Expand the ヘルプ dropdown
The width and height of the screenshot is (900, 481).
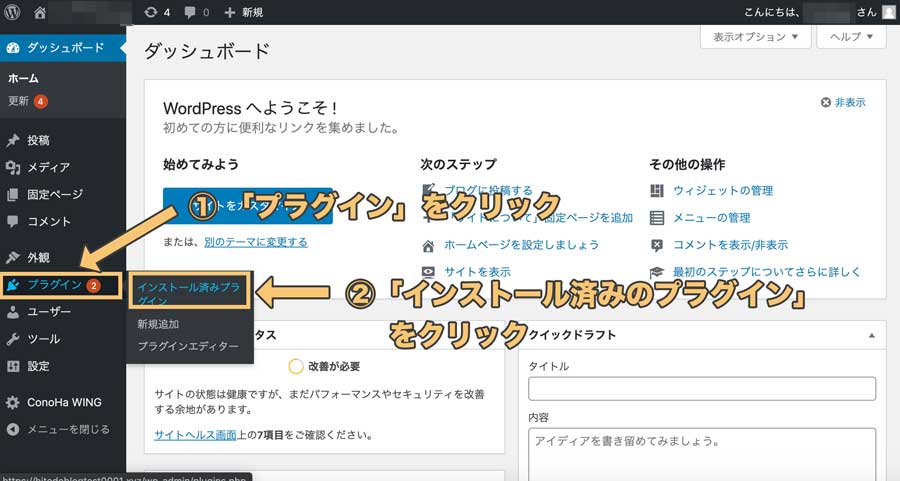pos(851,37)
